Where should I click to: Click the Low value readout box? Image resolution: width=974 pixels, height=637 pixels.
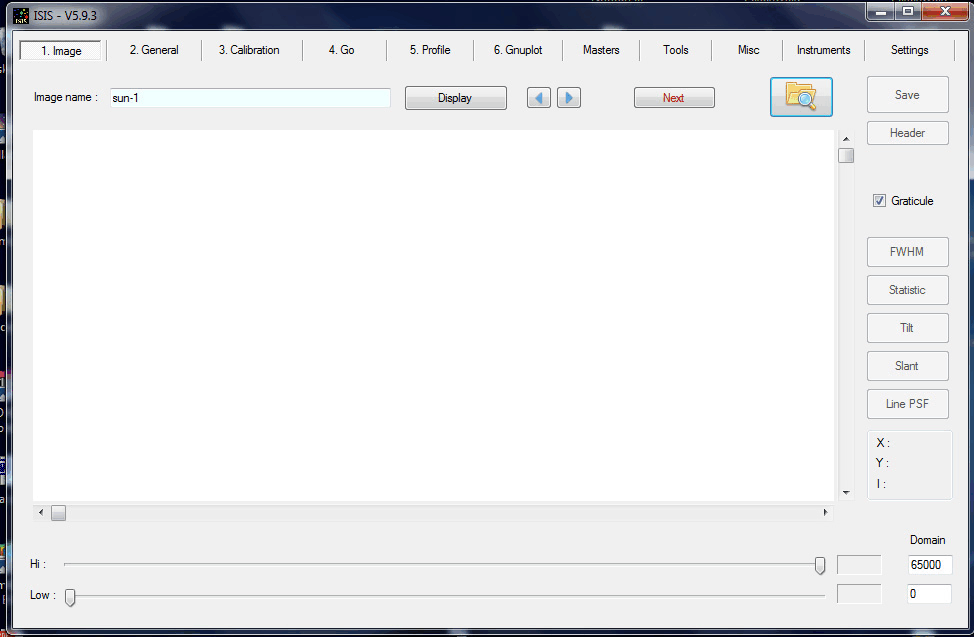point(859,593)
